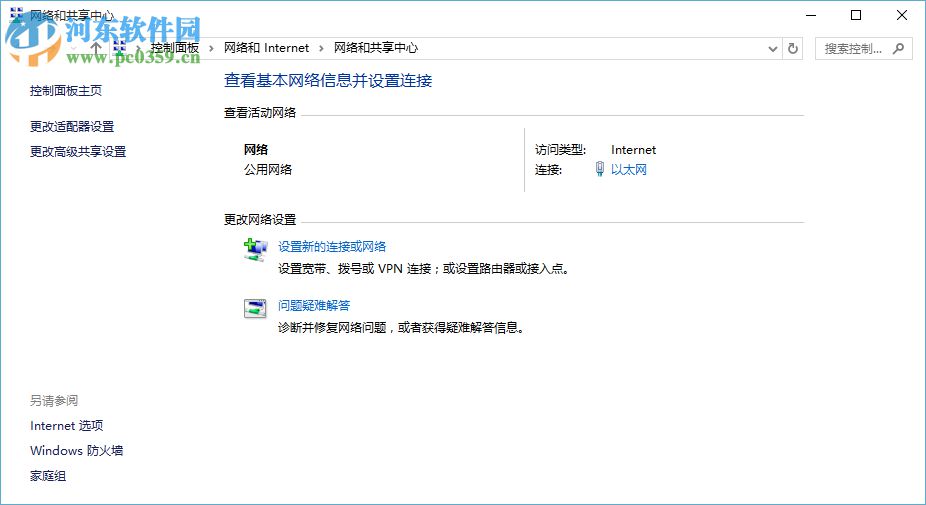
Task: Click 设置新的连接或网络 link
Action: [332, 247]
